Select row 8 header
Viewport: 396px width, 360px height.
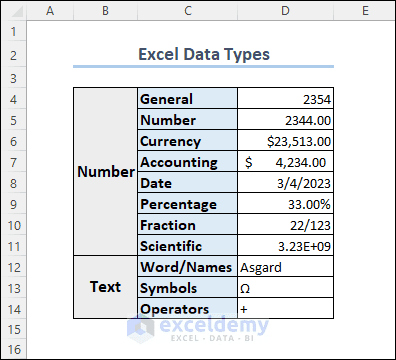(x=13, y=183)
